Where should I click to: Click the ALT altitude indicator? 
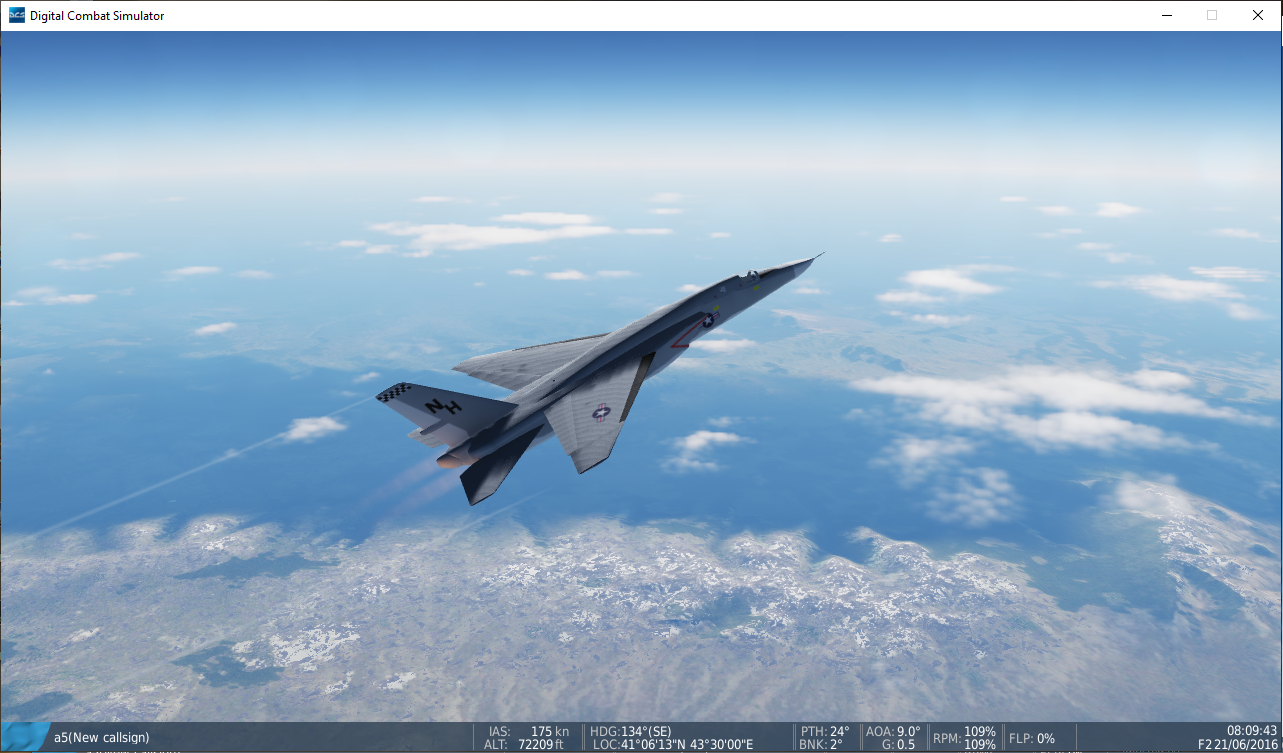click(524, 744)
